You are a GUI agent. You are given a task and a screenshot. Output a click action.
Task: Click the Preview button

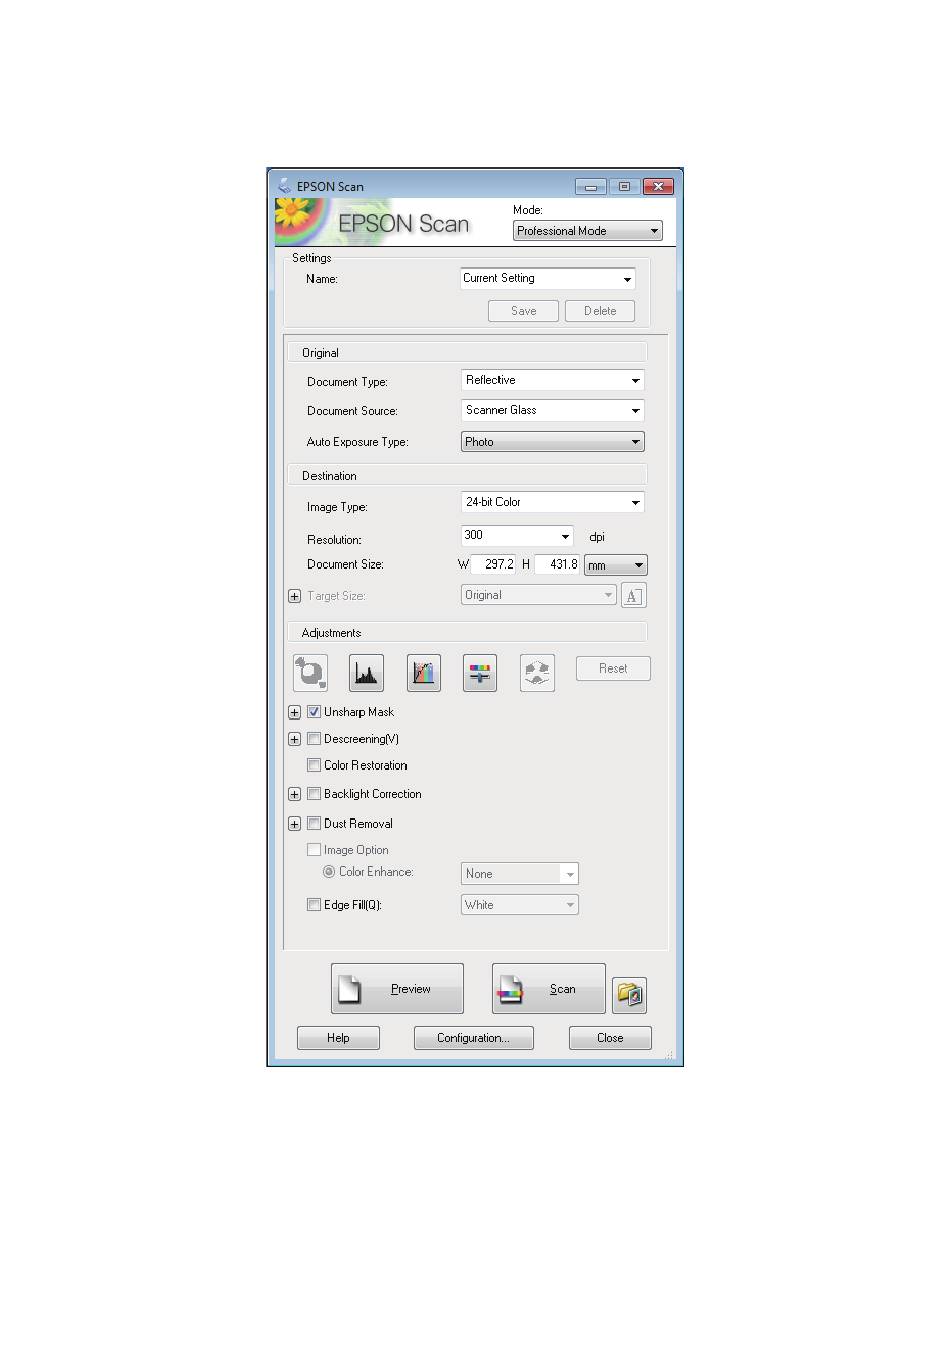pyautogui.click(x=397, y=989)
